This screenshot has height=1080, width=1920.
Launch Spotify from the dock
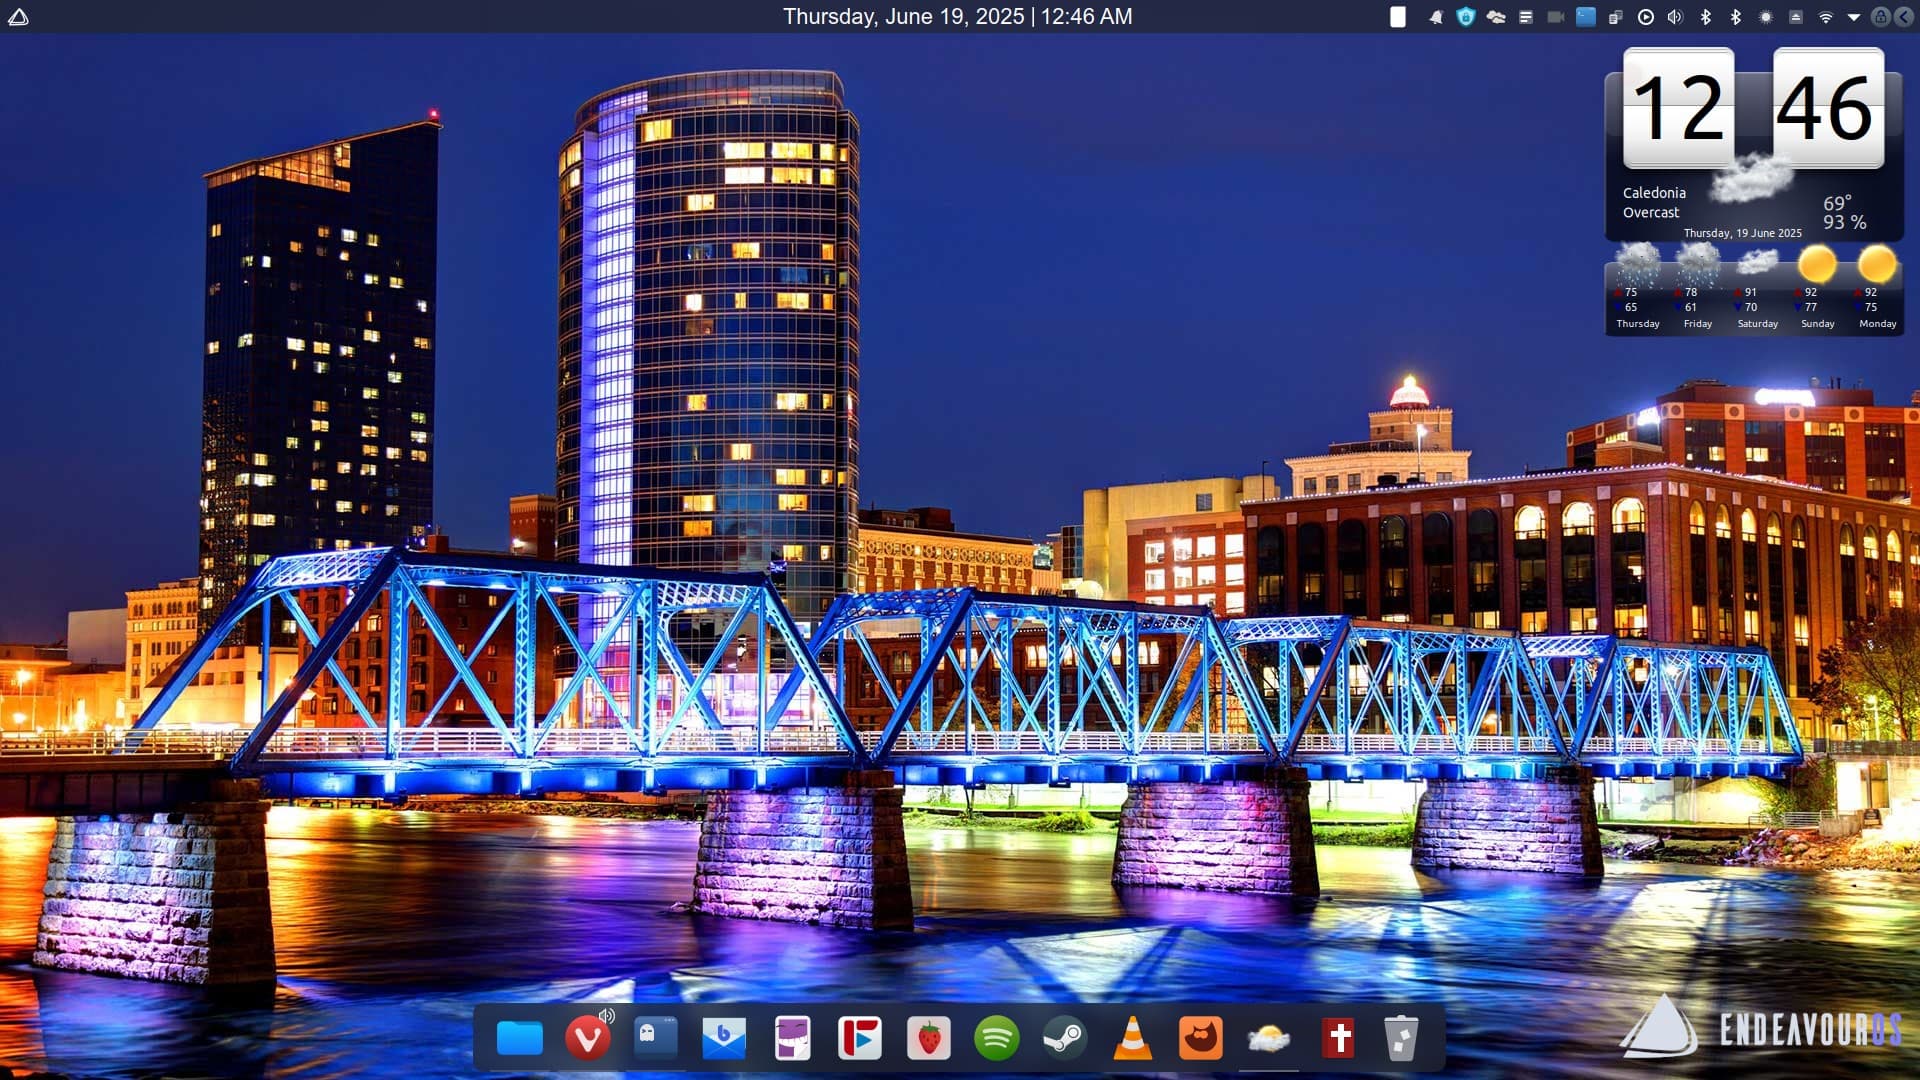[x=996, y=1038]
